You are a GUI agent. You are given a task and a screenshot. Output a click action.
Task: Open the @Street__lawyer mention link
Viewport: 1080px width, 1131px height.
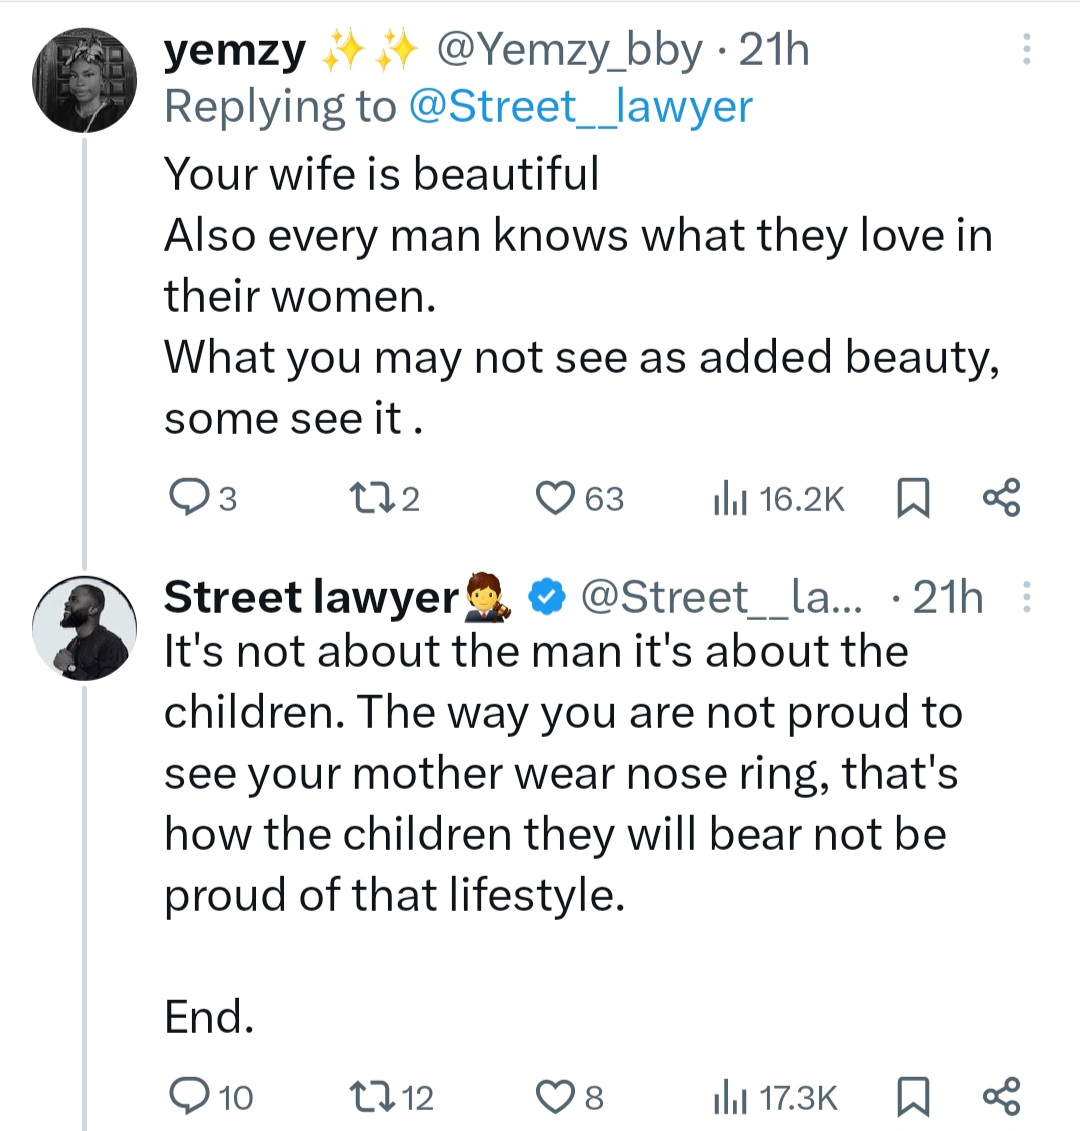[580, 107]
